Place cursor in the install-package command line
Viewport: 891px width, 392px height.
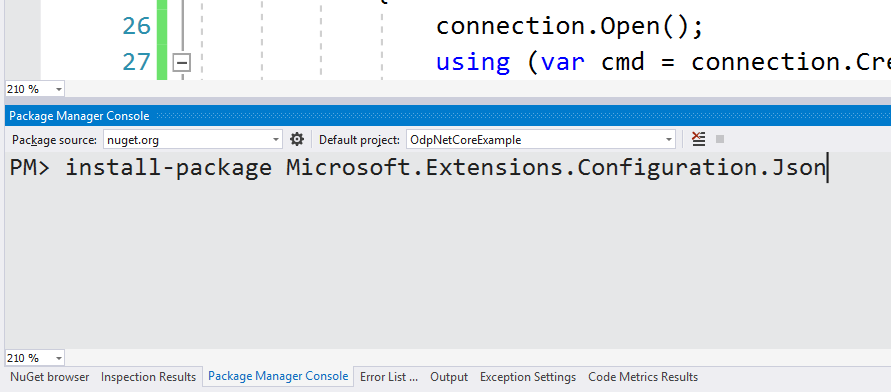pyautogui.click(x=418, y=168)
